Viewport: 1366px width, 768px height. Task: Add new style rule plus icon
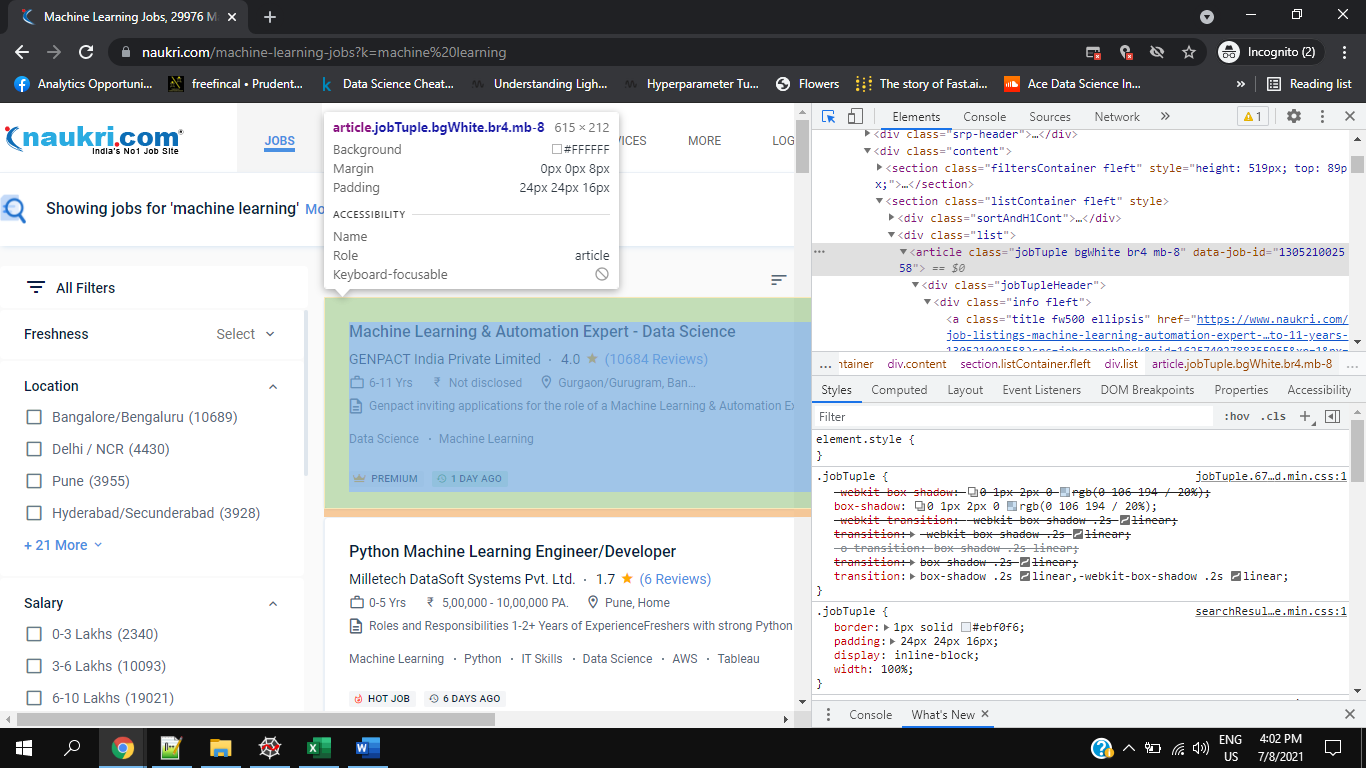coord(1305,416)
